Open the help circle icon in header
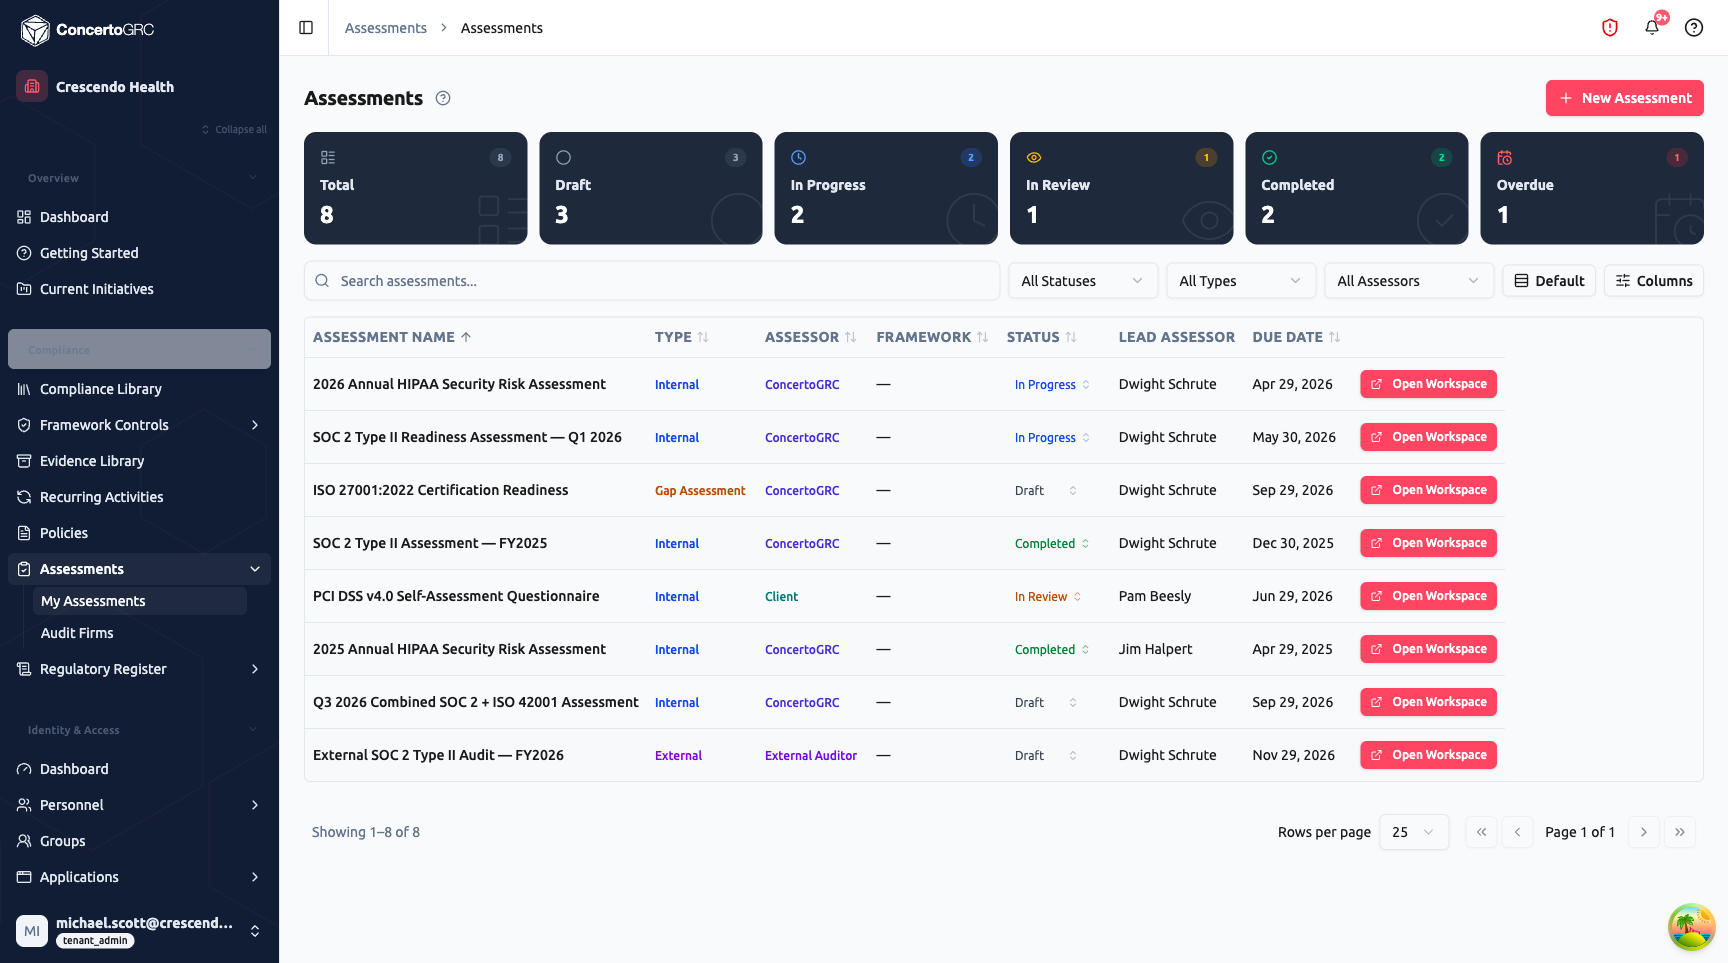Screen dimensions: 1728x963 (1694, 28)
